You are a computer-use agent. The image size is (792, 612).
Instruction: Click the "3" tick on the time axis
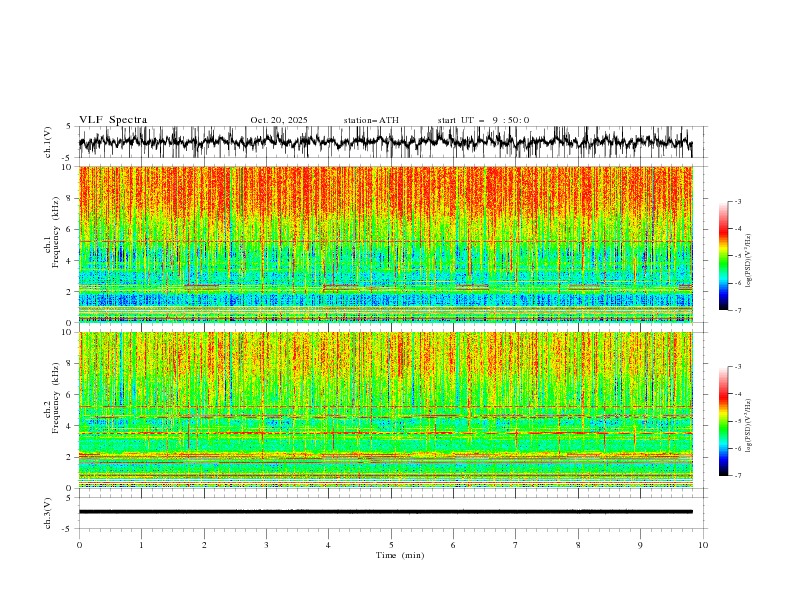click(266, 545)
